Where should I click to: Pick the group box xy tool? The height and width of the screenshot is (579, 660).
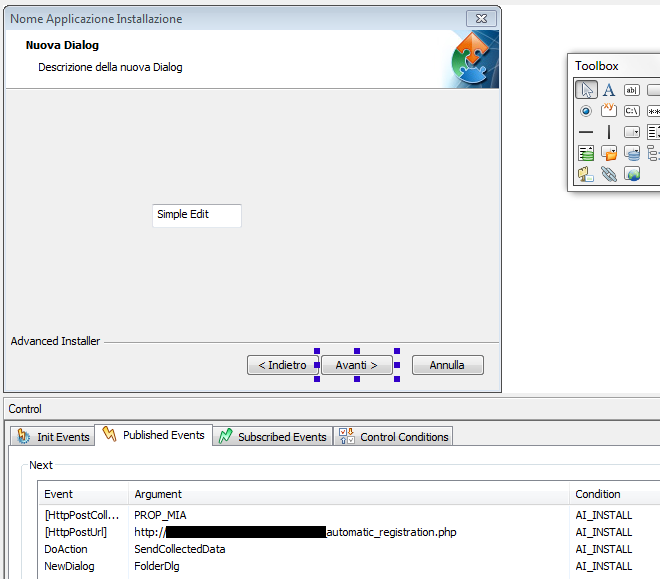tap(609, 111)
